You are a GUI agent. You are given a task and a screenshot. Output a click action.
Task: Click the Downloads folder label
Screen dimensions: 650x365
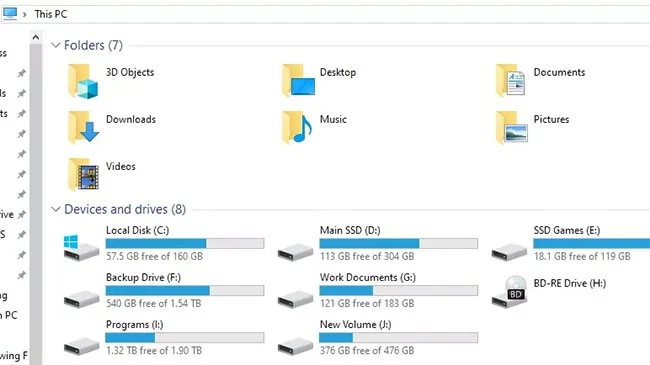pos(131,119)
